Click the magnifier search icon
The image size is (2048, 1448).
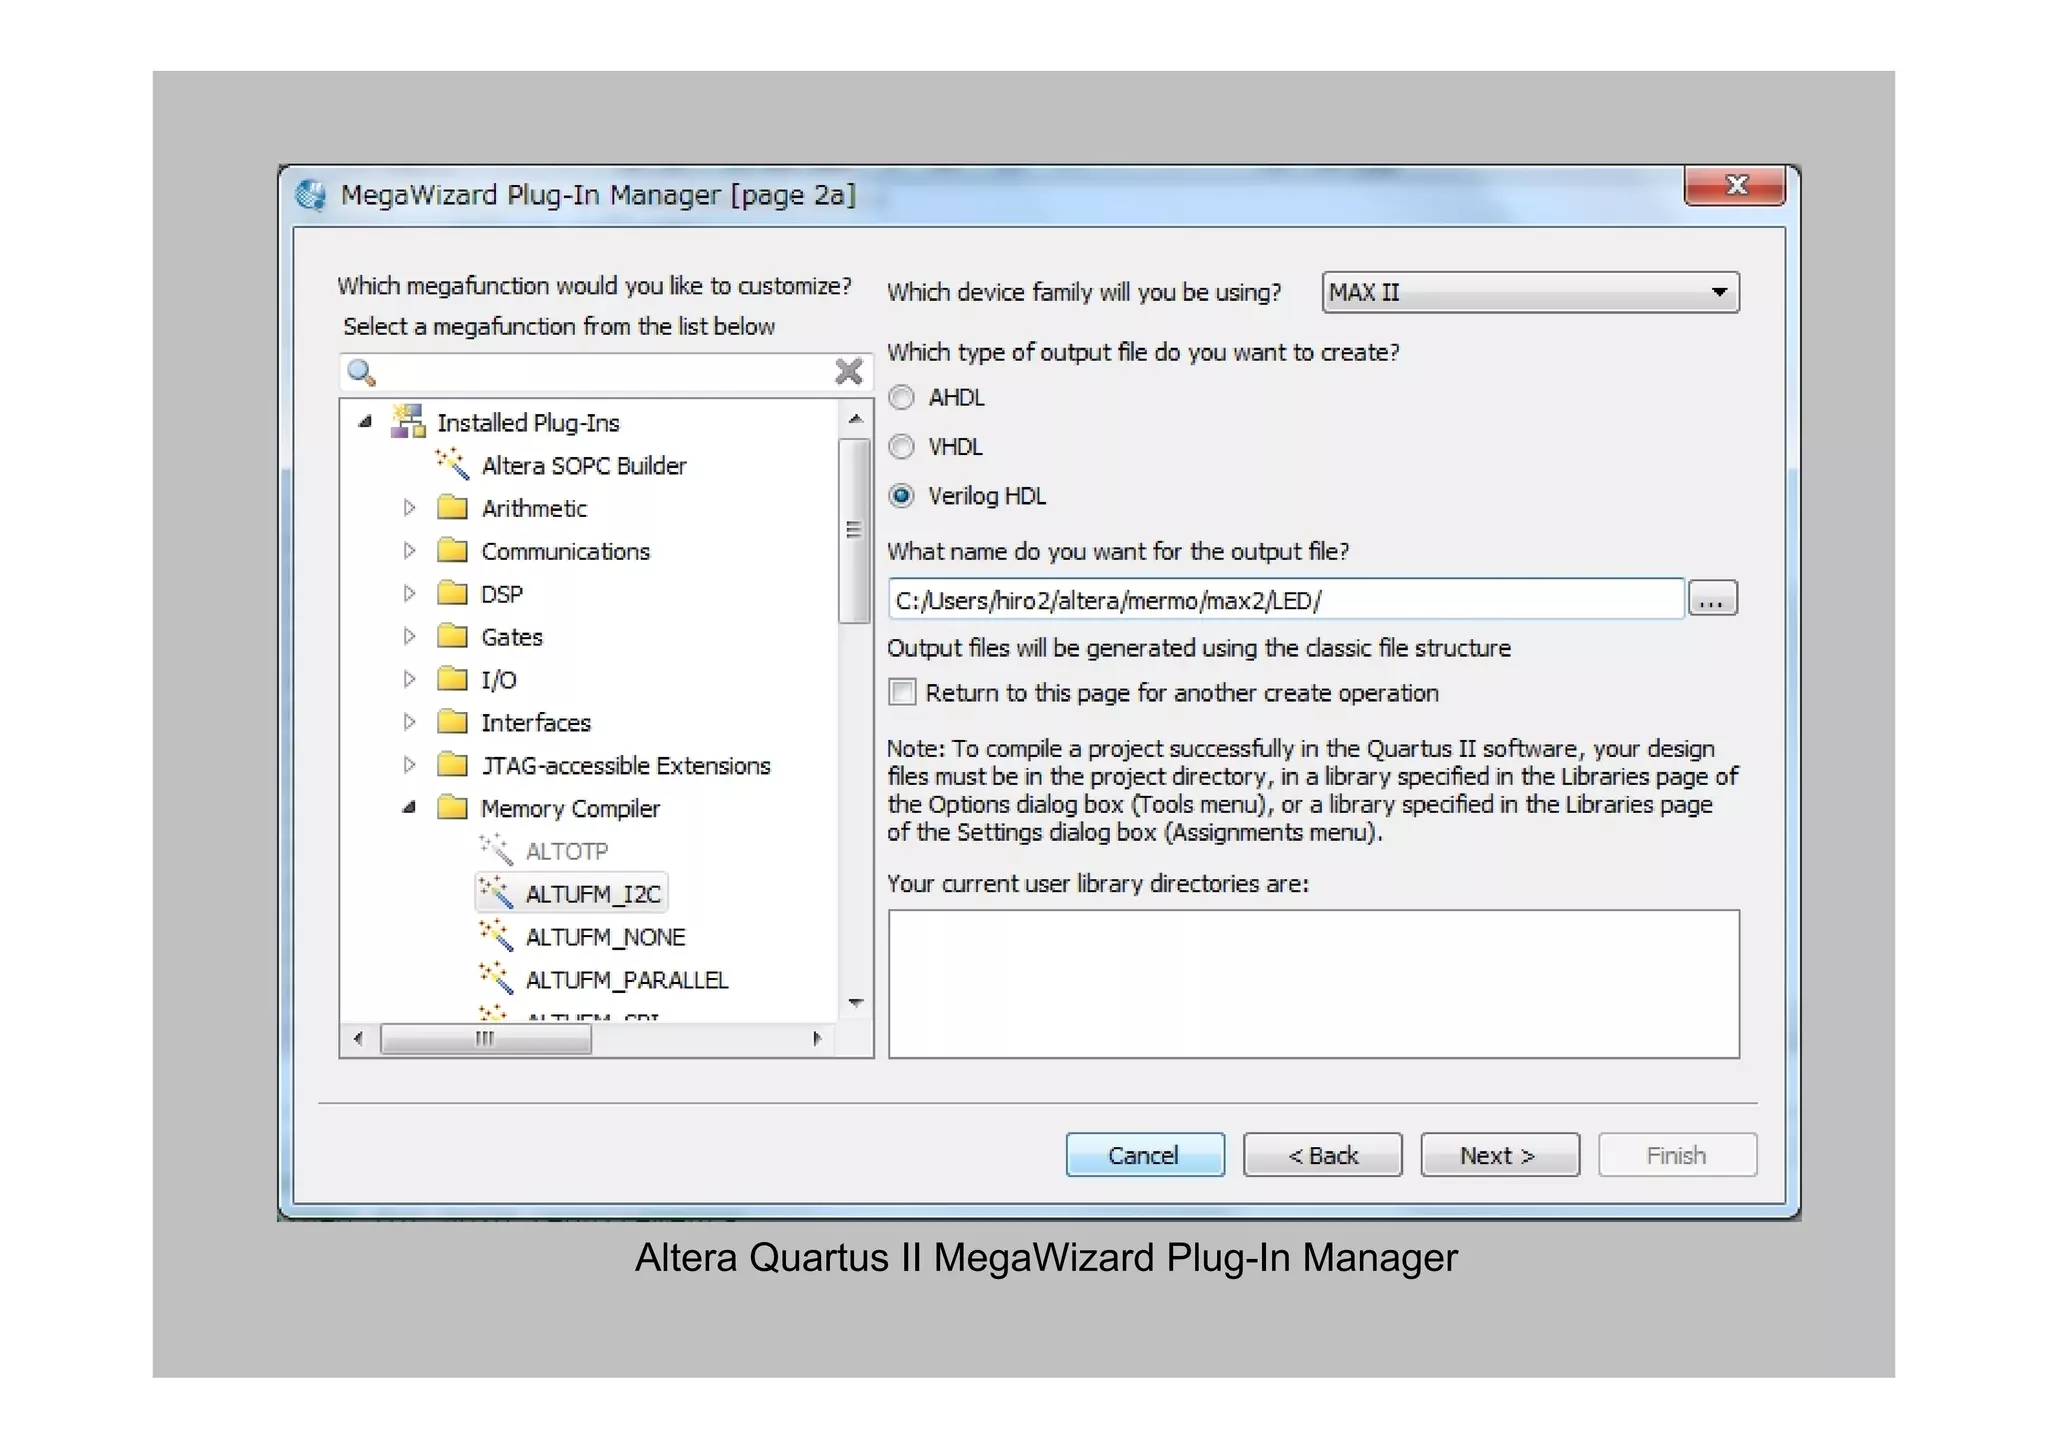[x=361, y=372]
